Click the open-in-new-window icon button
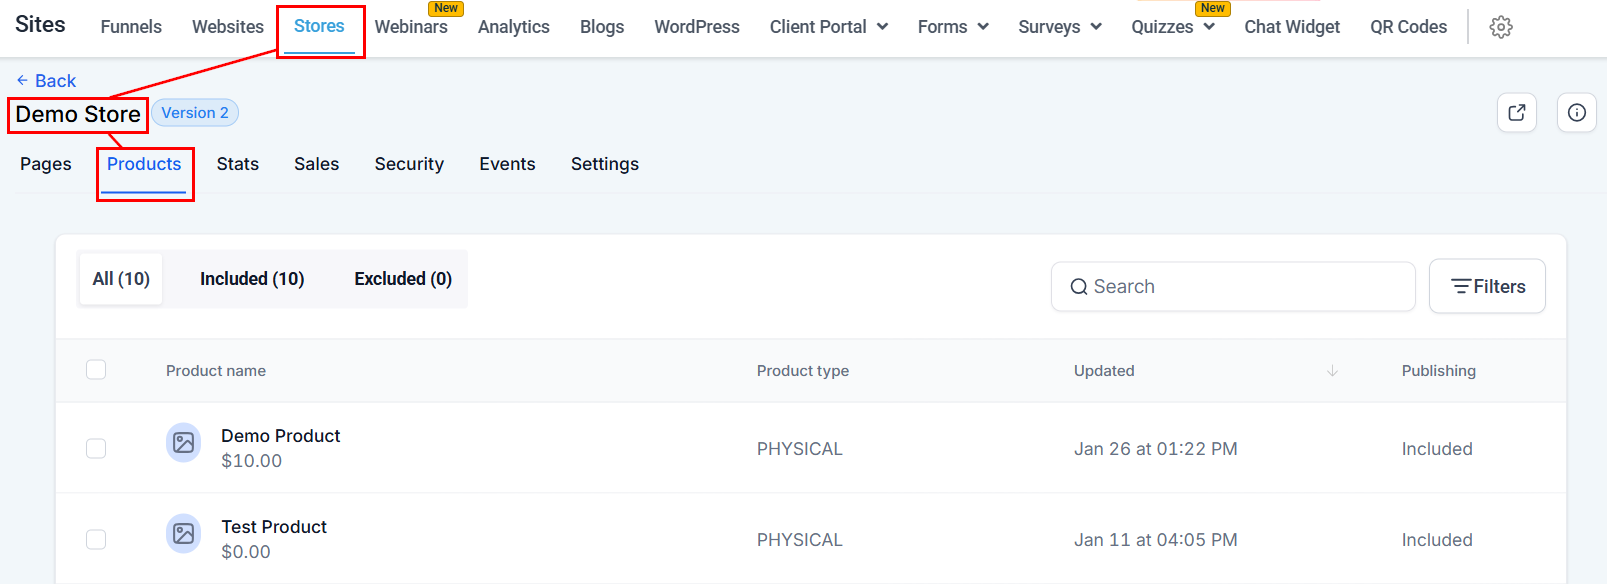Viewport: 1607px width, 584px height. point(1517,112)
